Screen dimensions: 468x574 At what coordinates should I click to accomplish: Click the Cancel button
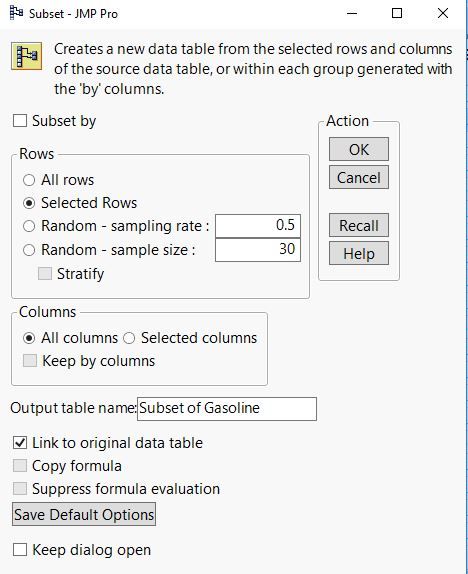click(359, 177)
